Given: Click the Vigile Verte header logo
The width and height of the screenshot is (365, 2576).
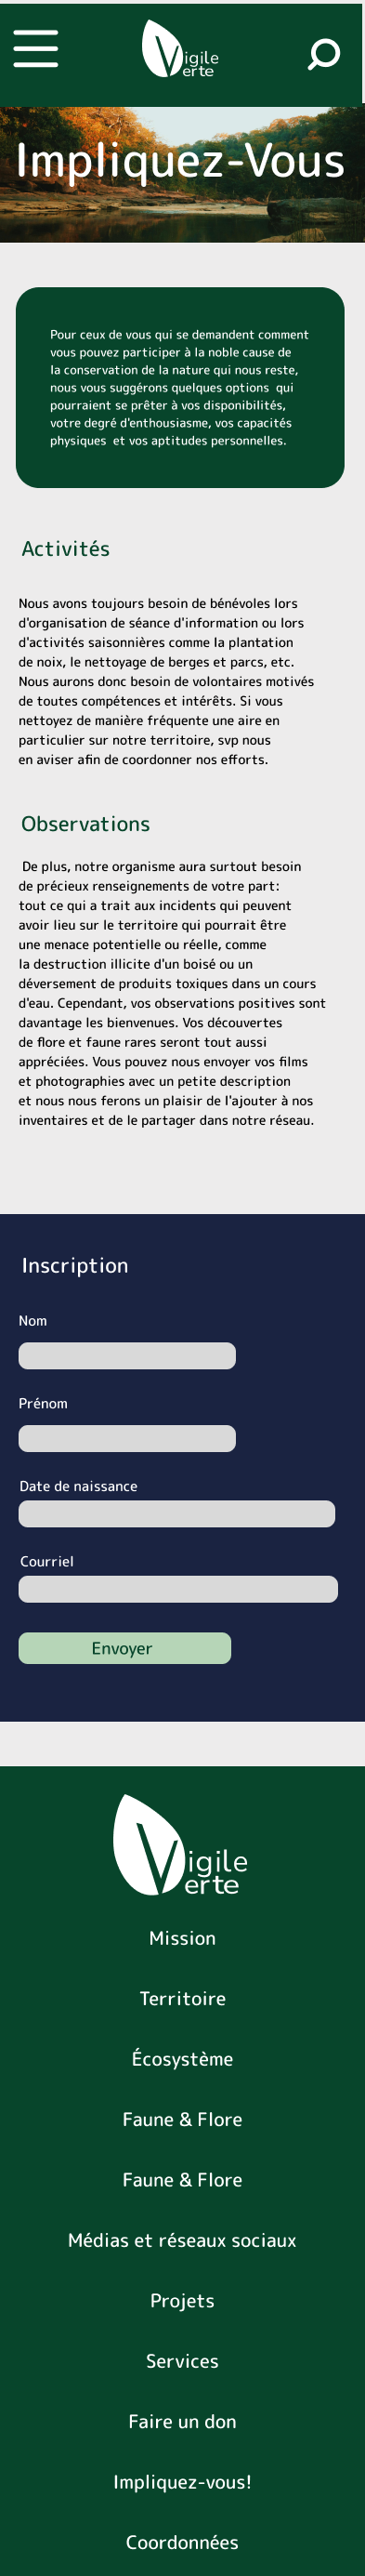Looking at the screenshot, I should (x=180, y=49).
